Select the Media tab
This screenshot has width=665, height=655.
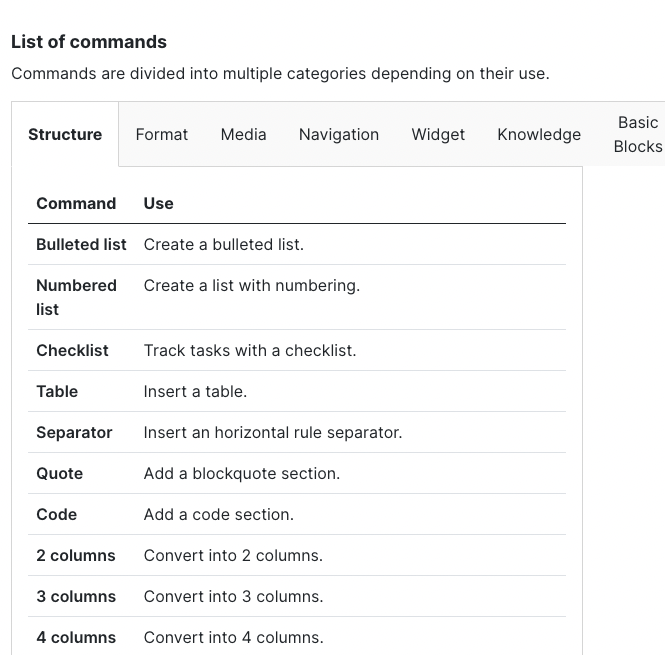click(x=243, y=134)
